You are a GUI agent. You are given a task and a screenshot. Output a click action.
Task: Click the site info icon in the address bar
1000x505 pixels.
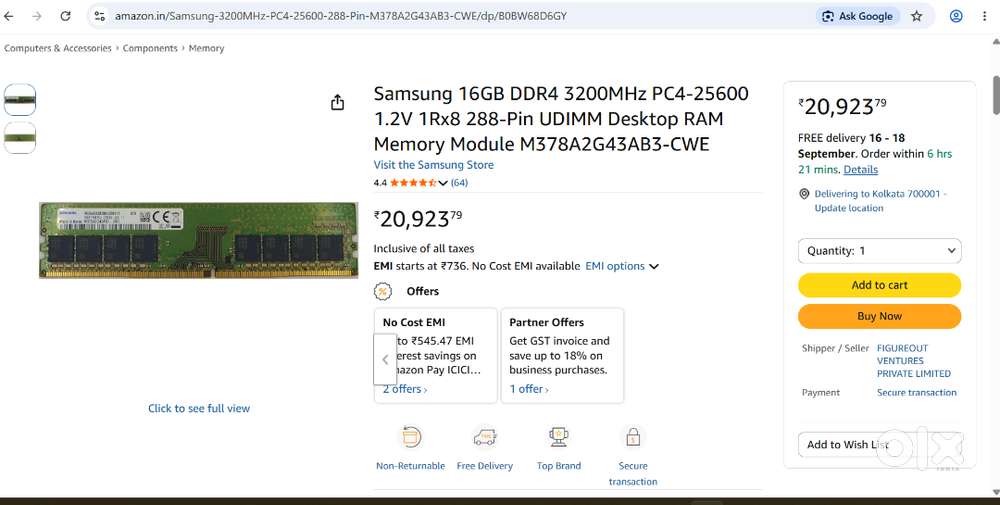click(99, 17)
